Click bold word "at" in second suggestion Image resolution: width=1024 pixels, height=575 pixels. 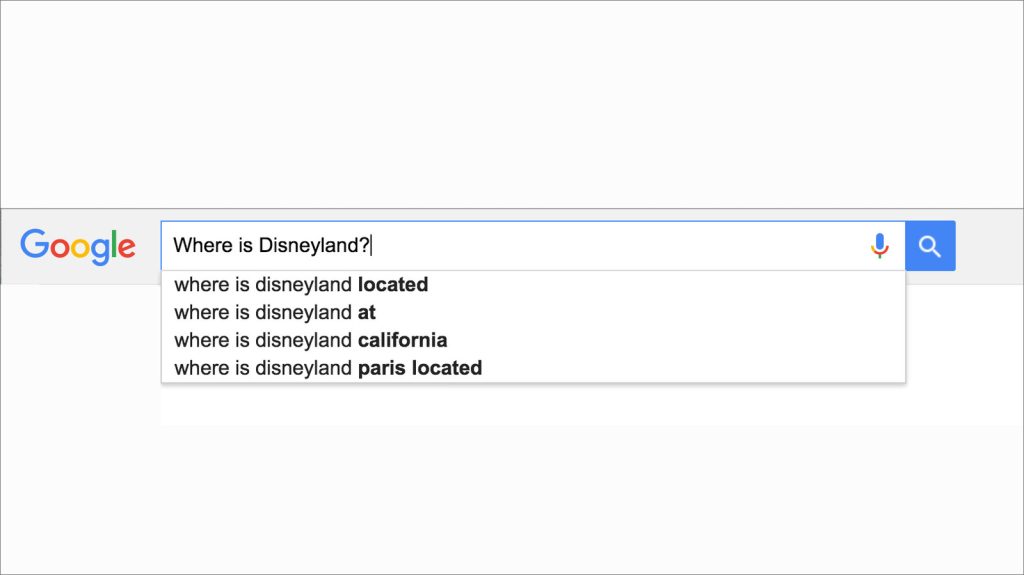pyautogui.click(x=367, y=313)
